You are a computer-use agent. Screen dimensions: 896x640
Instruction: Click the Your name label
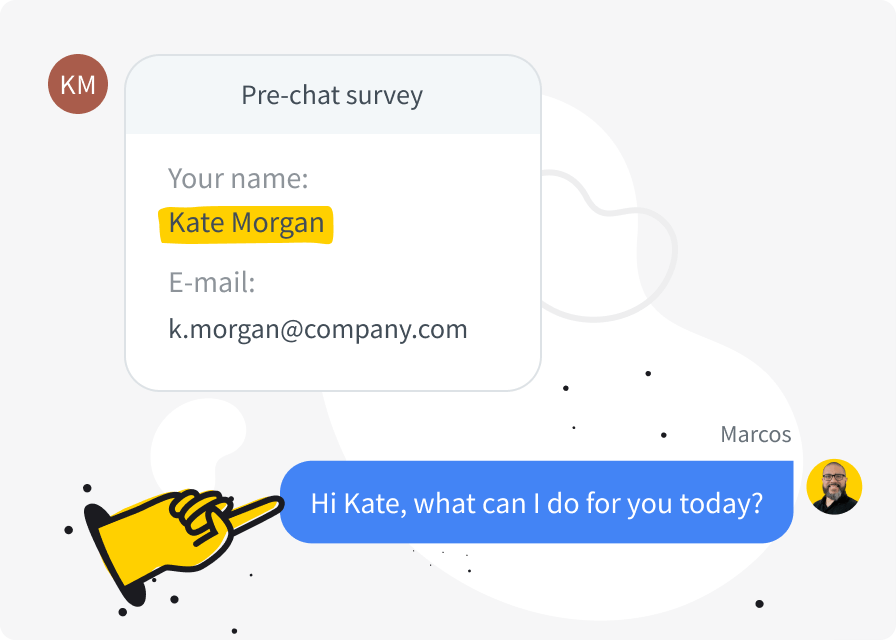click(x=238, y=178)
